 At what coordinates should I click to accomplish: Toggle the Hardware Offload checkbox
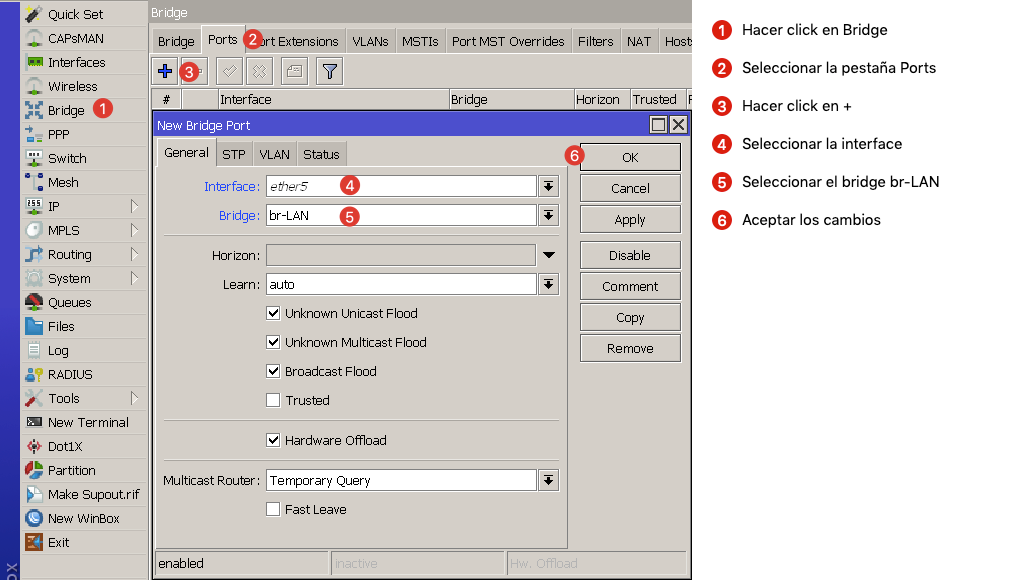[273, 440]
